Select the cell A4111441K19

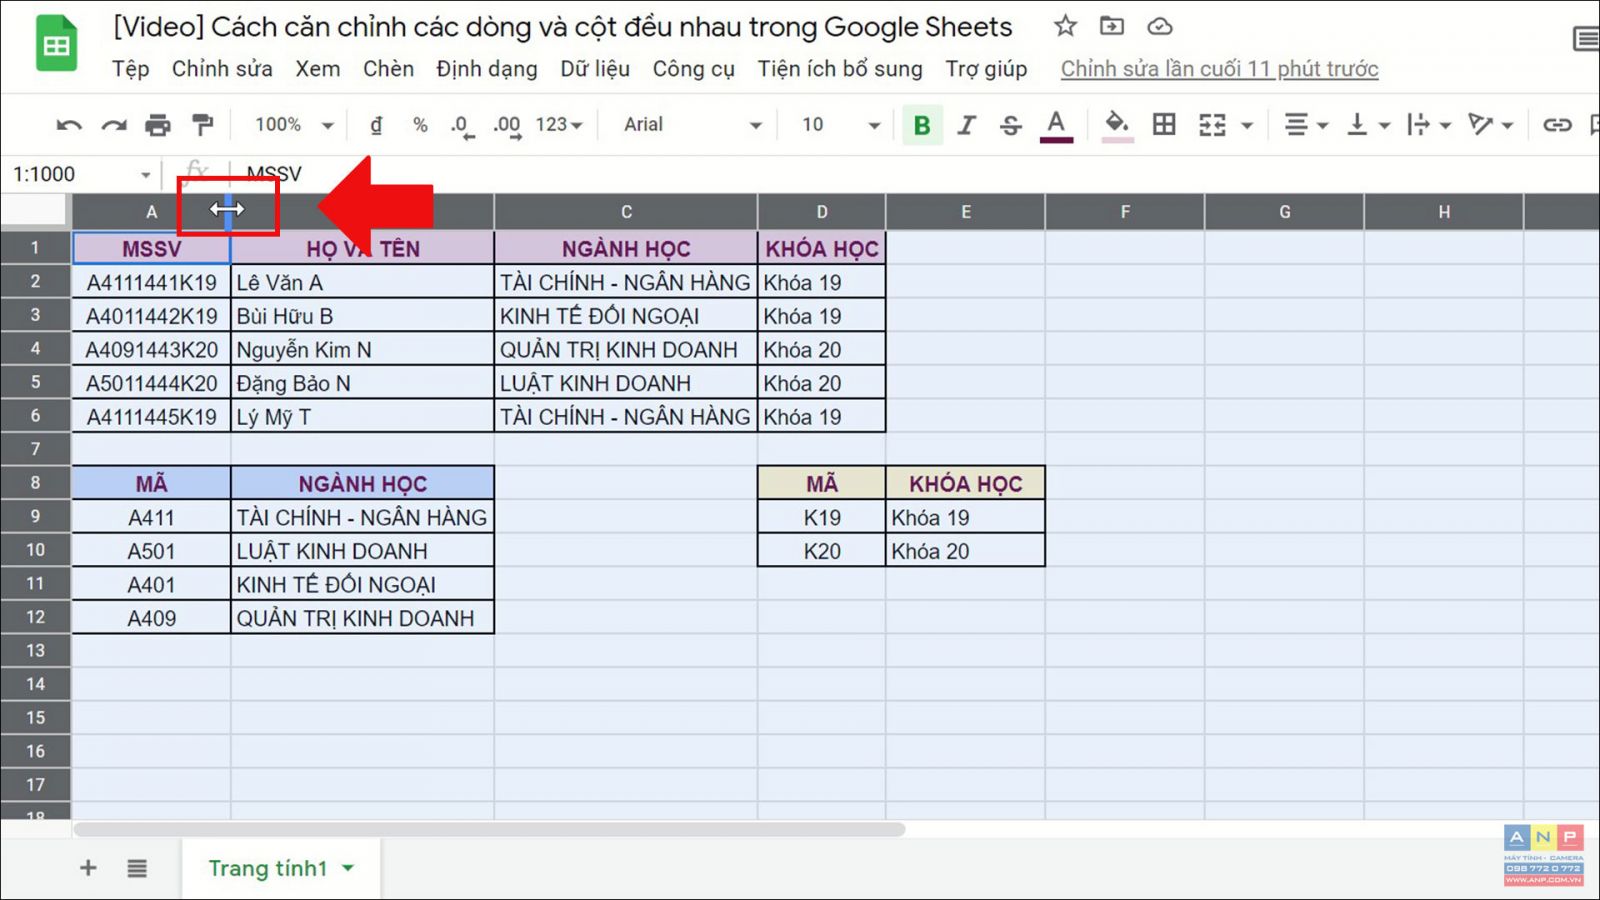coord(152,282)
